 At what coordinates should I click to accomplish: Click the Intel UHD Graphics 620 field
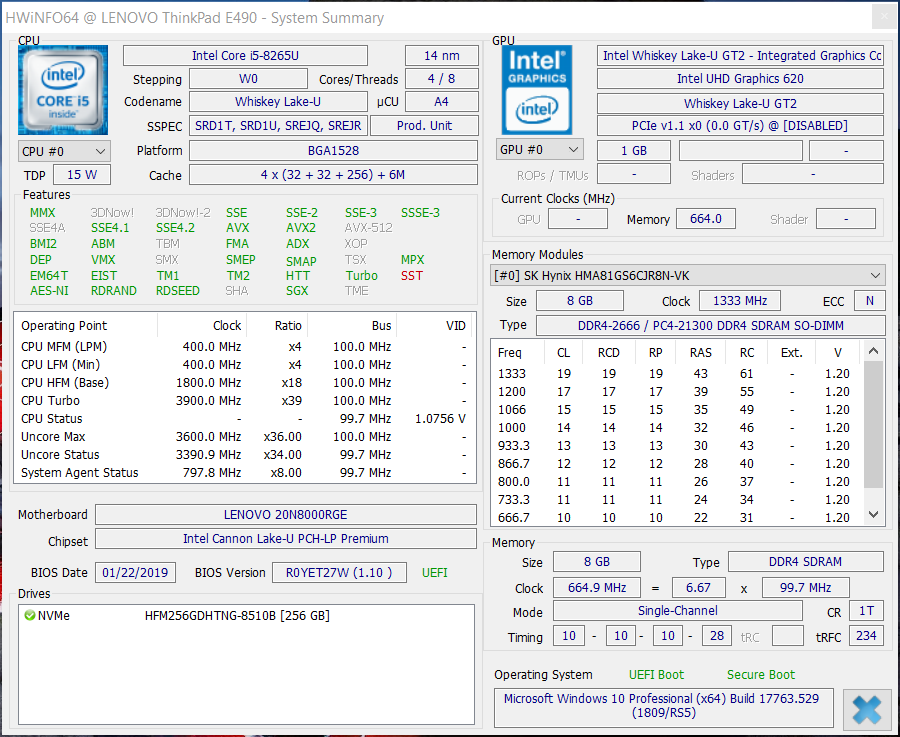tap(740, 79)
